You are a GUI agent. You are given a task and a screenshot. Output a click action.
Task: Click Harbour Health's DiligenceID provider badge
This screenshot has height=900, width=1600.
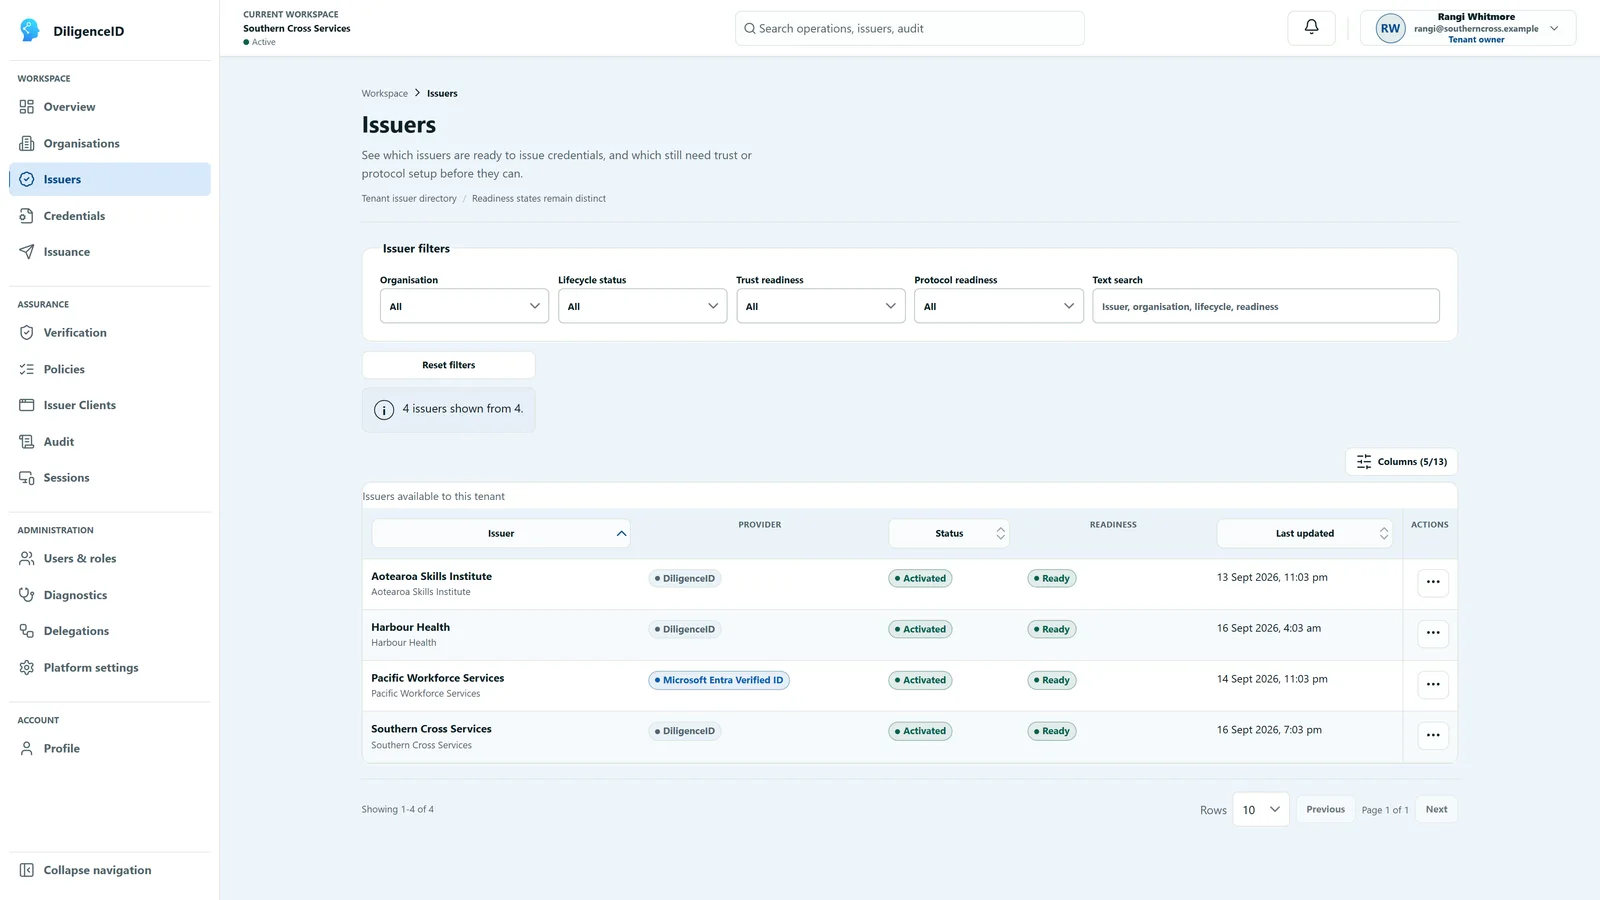click(x=684, y=629)
